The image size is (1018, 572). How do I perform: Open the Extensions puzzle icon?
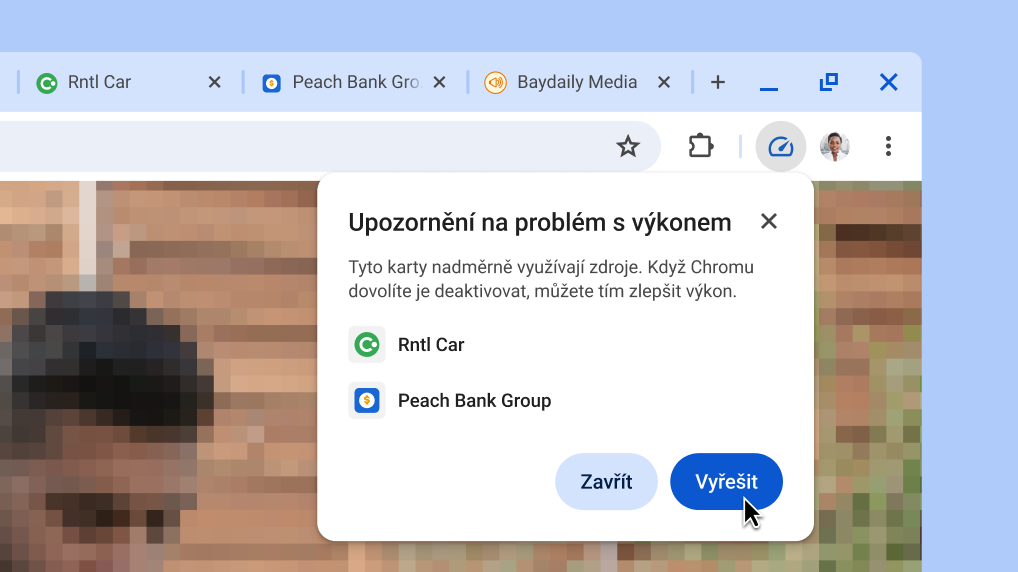point(701,146)
